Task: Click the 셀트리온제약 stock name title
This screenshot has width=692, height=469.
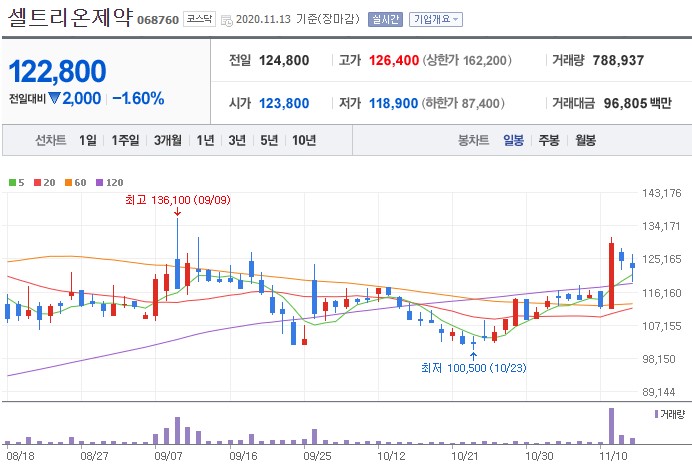Action: coord(70,17)
